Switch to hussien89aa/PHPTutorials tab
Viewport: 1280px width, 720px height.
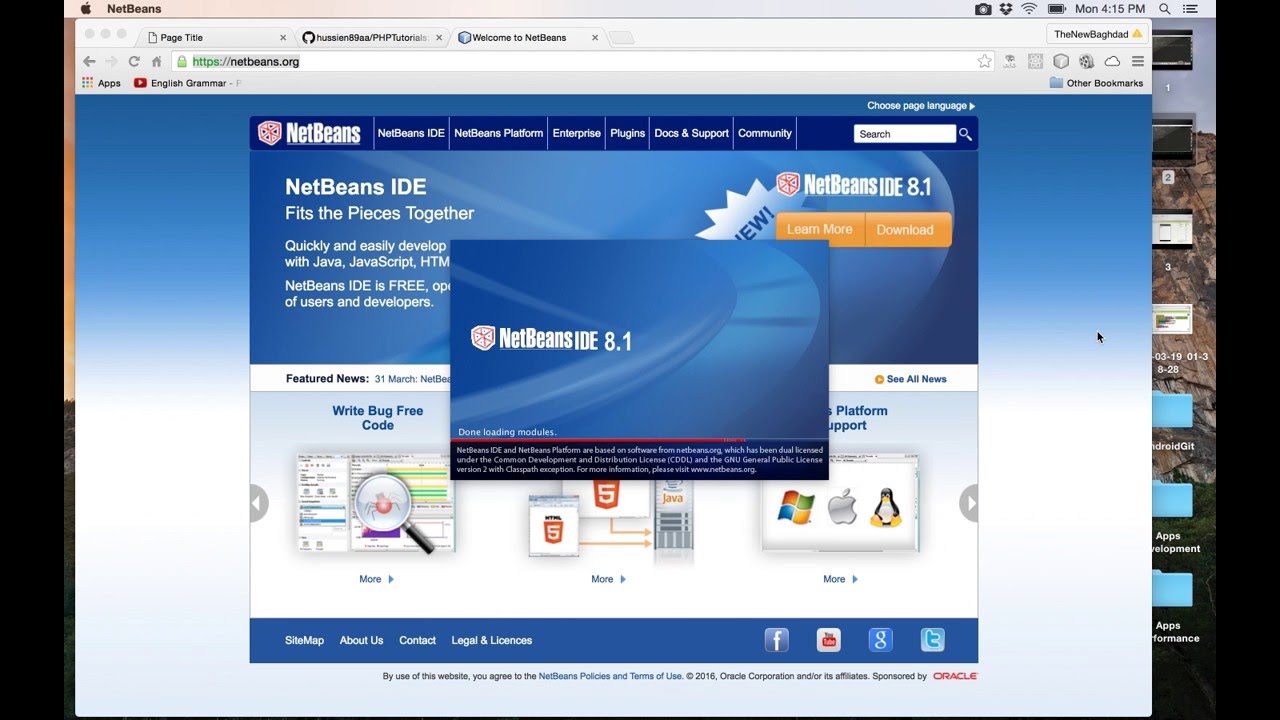tap(371, 37)
